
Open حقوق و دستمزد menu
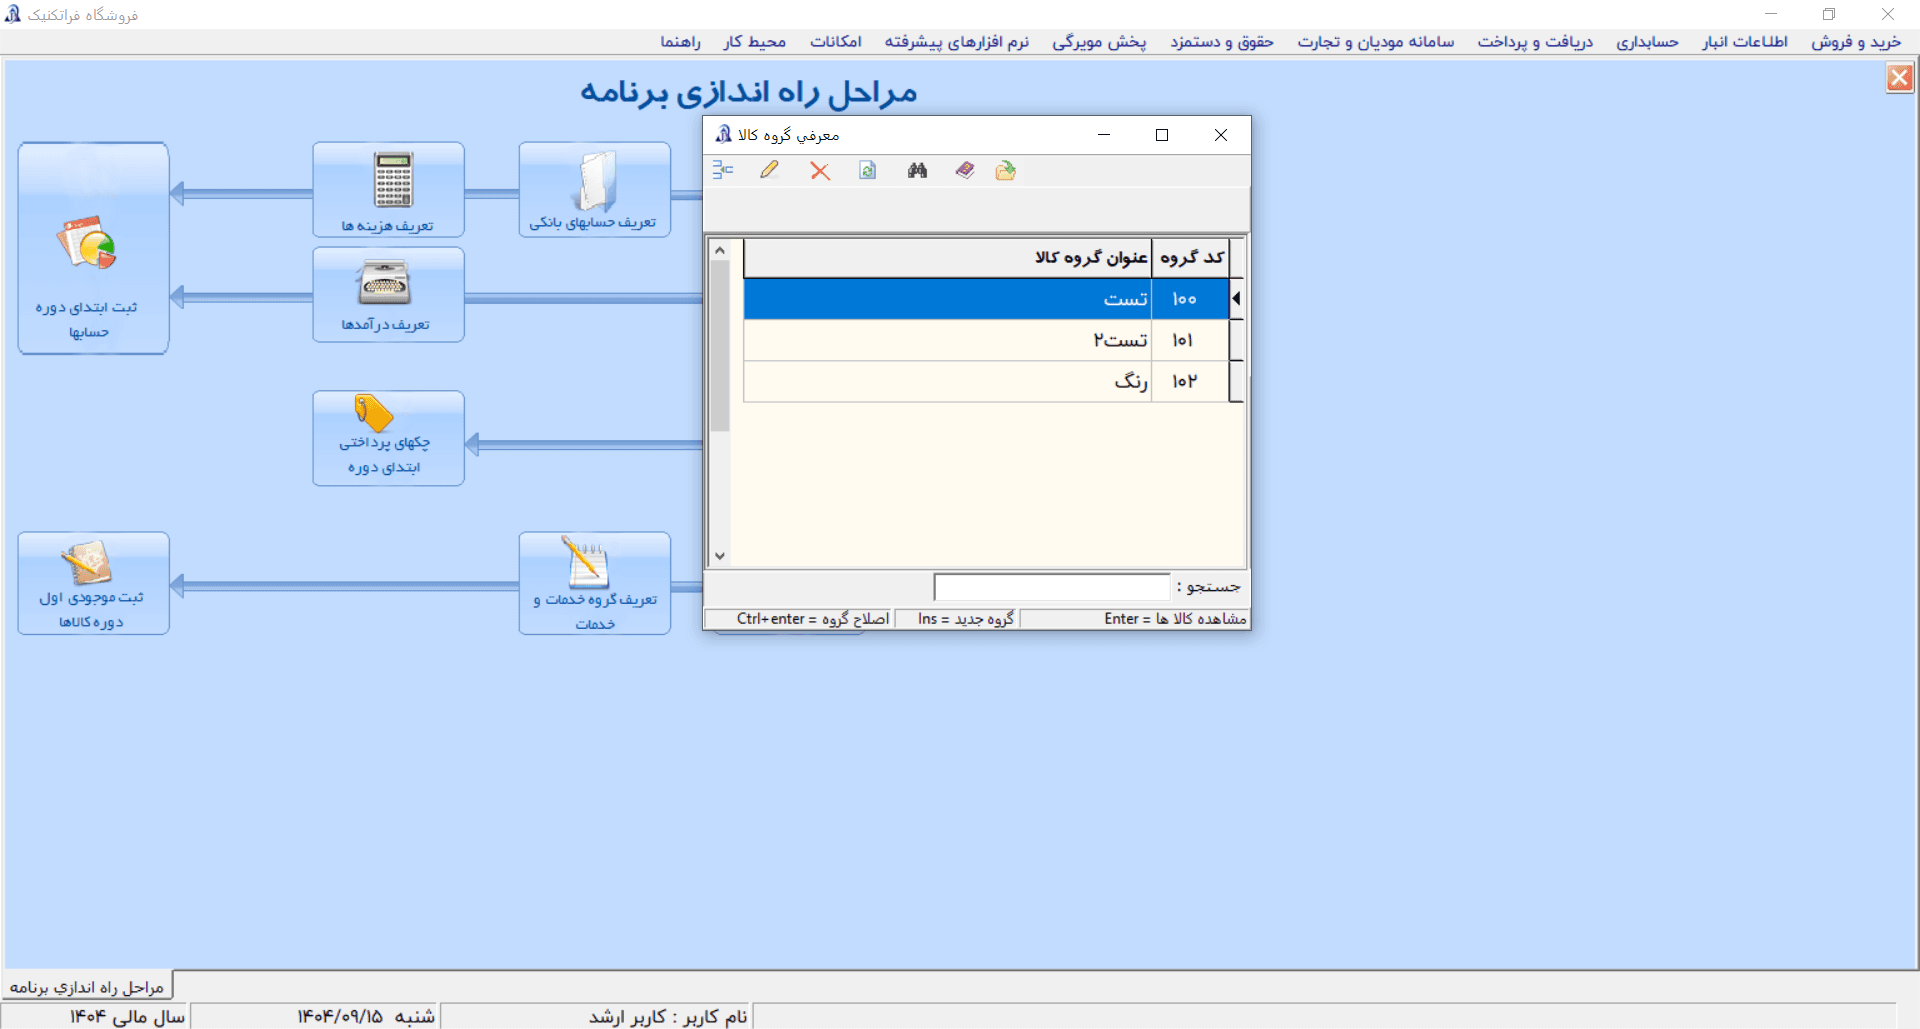1222,42
